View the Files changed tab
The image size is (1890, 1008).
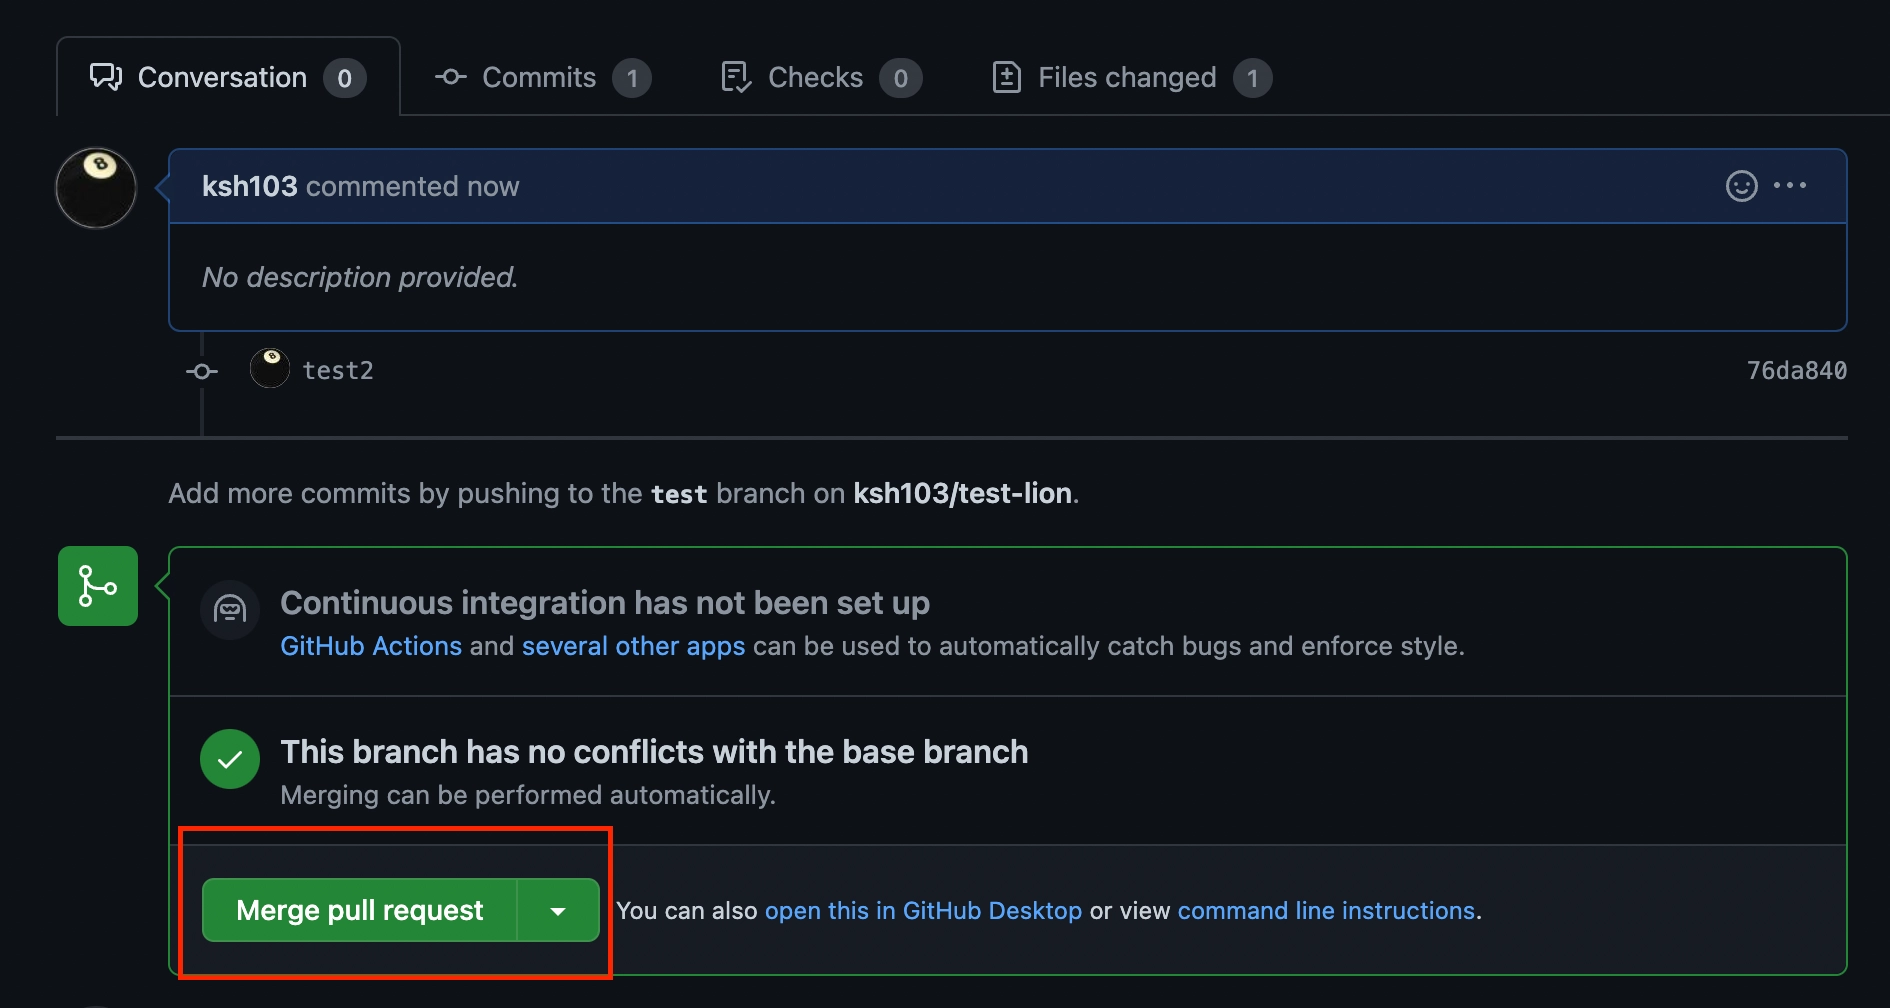1131,77
